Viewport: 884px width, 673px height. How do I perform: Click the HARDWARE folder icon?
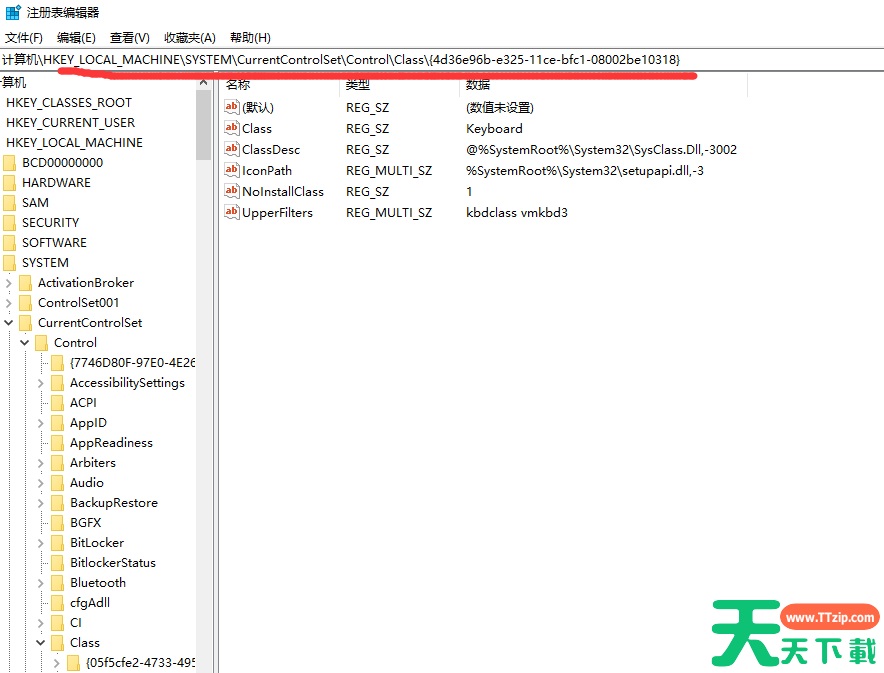10,183
